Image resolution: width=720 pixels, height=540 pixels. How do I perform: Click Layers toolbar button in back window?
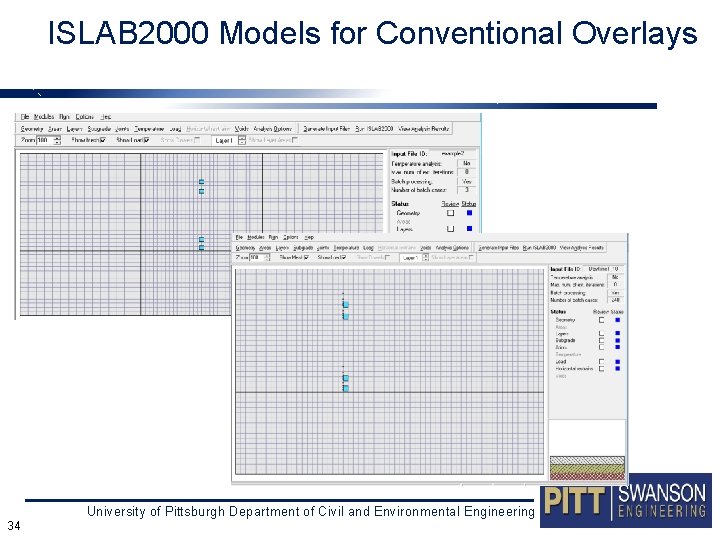point(74,129)
